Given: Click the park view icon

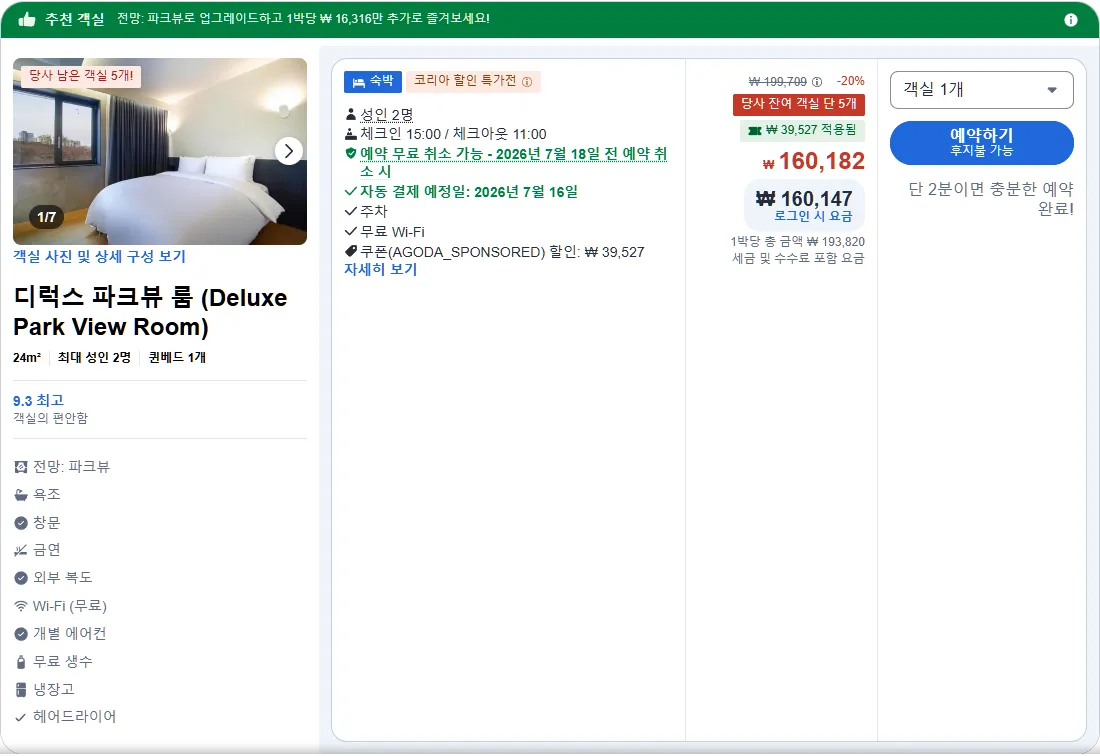Looking at the screenshot, I should click(21, 466).
